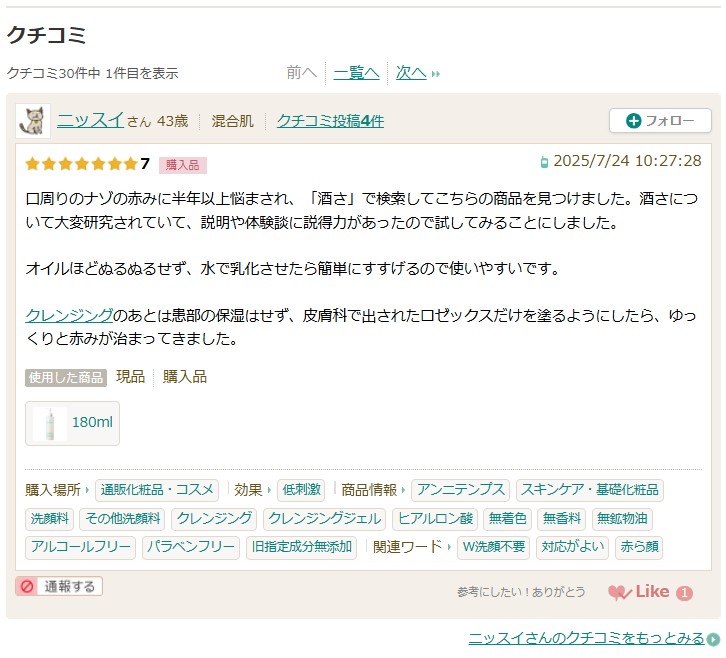Screen dimensions: 726x658
Task: Select the W洗顔不要 keyword tag
Action: 493,548
